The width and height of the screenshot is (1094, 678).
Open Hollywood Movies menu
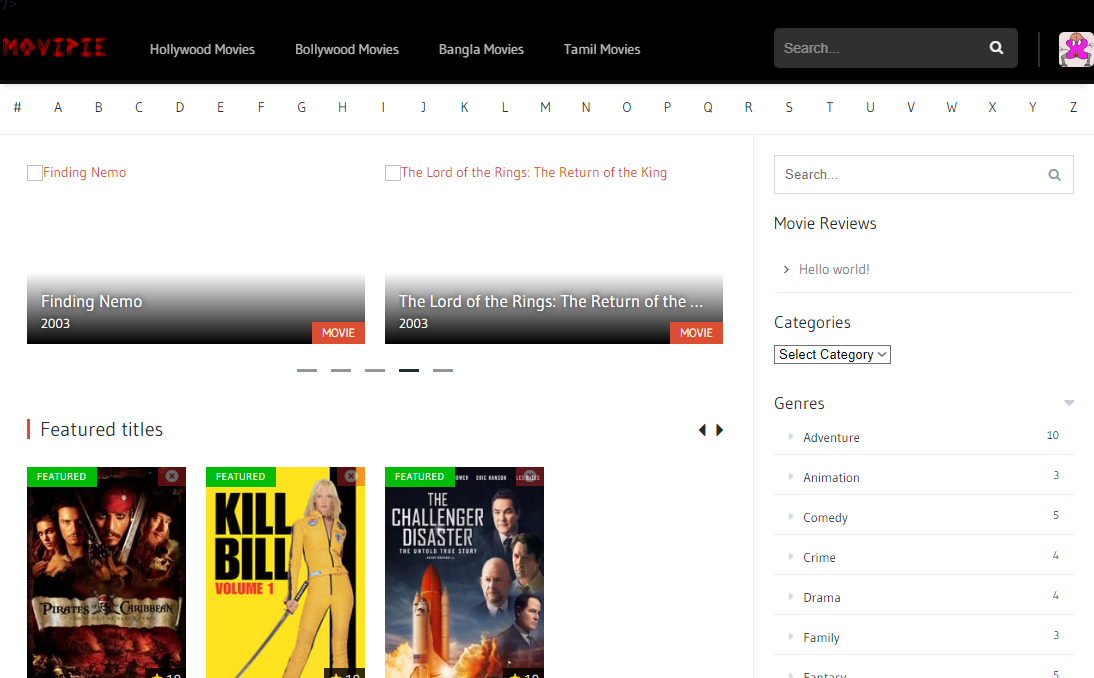coord(202,50)
